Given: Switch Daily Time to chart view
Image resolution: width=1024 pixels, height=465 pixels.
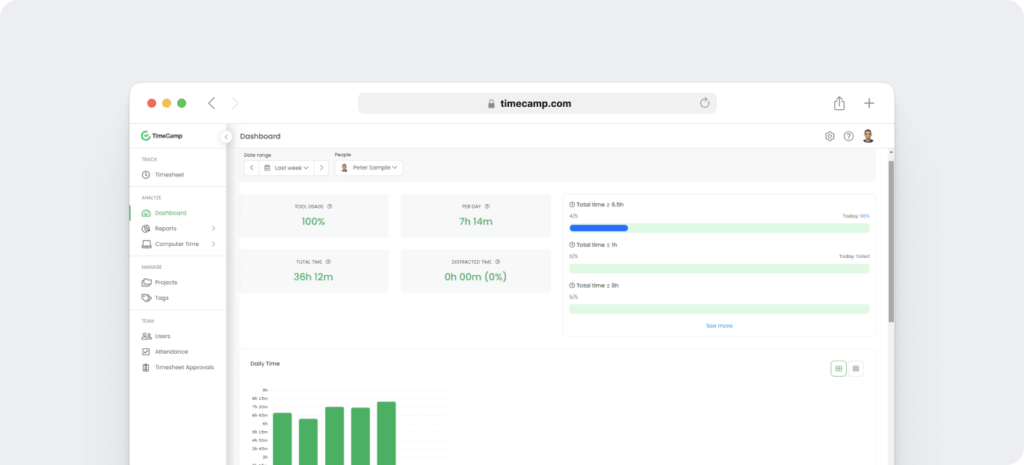Looking at the screenshot, I should pos(839,369).
